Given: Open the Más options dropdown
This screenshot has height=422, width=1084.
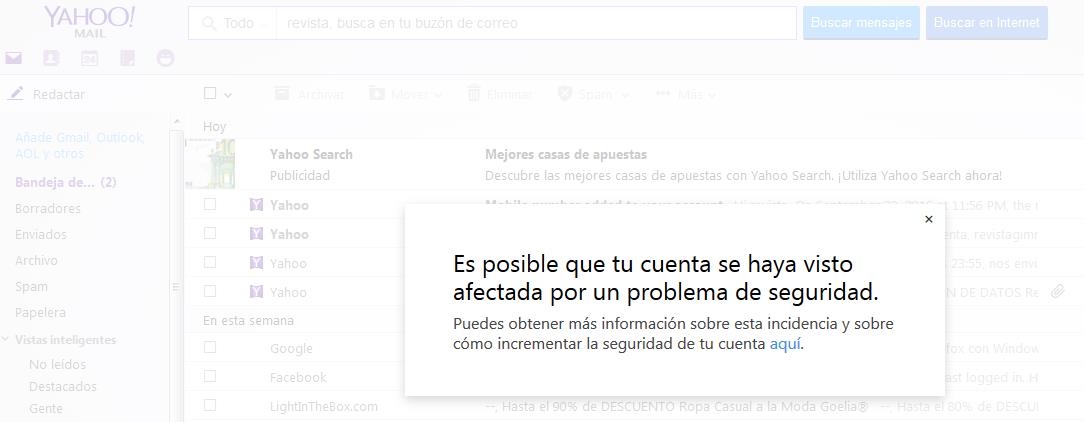Looking at the screenshot, I should click(686, 94).
